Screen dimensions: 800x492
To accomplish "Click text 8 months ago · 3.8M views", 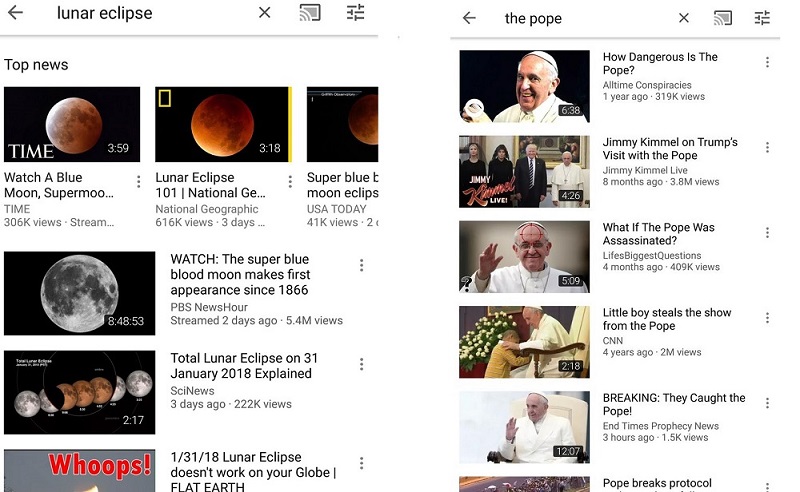I will 661,182.
